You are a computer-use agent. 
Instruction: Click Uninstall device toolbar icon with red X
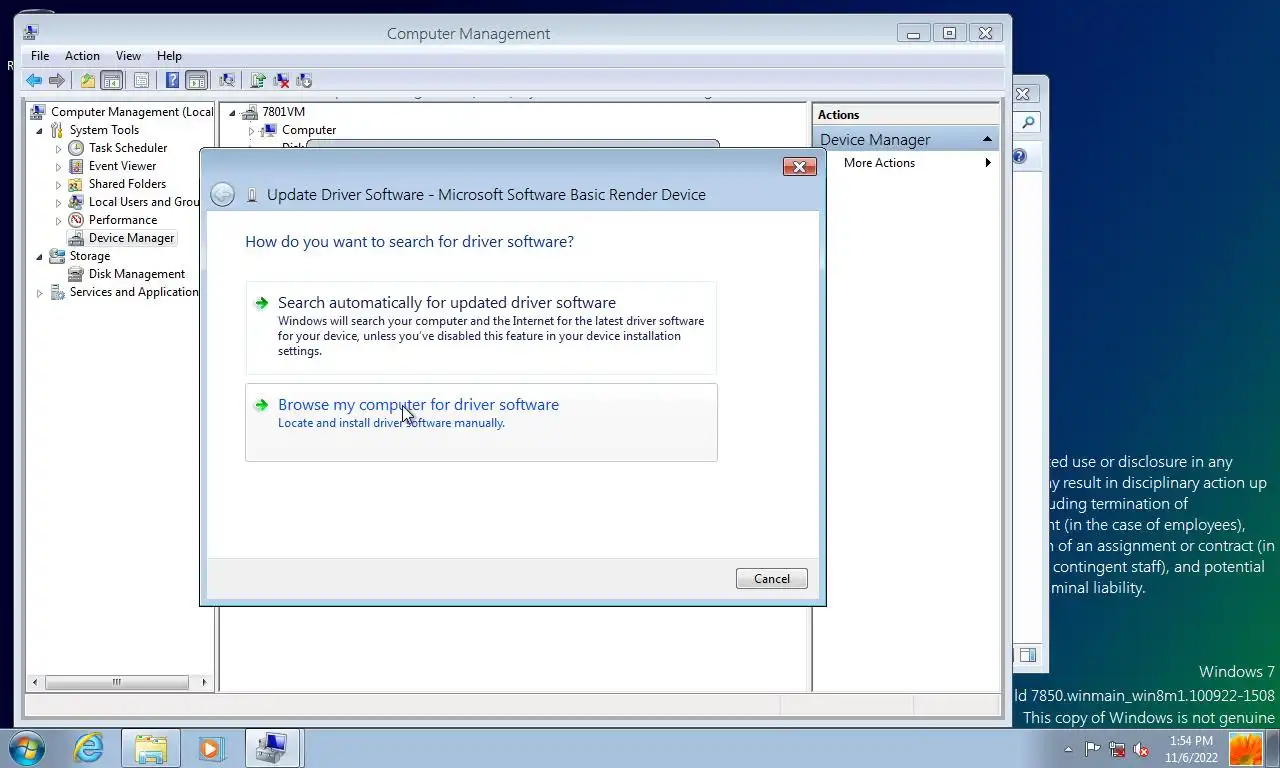pyautogui.click(x=281, y=80)
